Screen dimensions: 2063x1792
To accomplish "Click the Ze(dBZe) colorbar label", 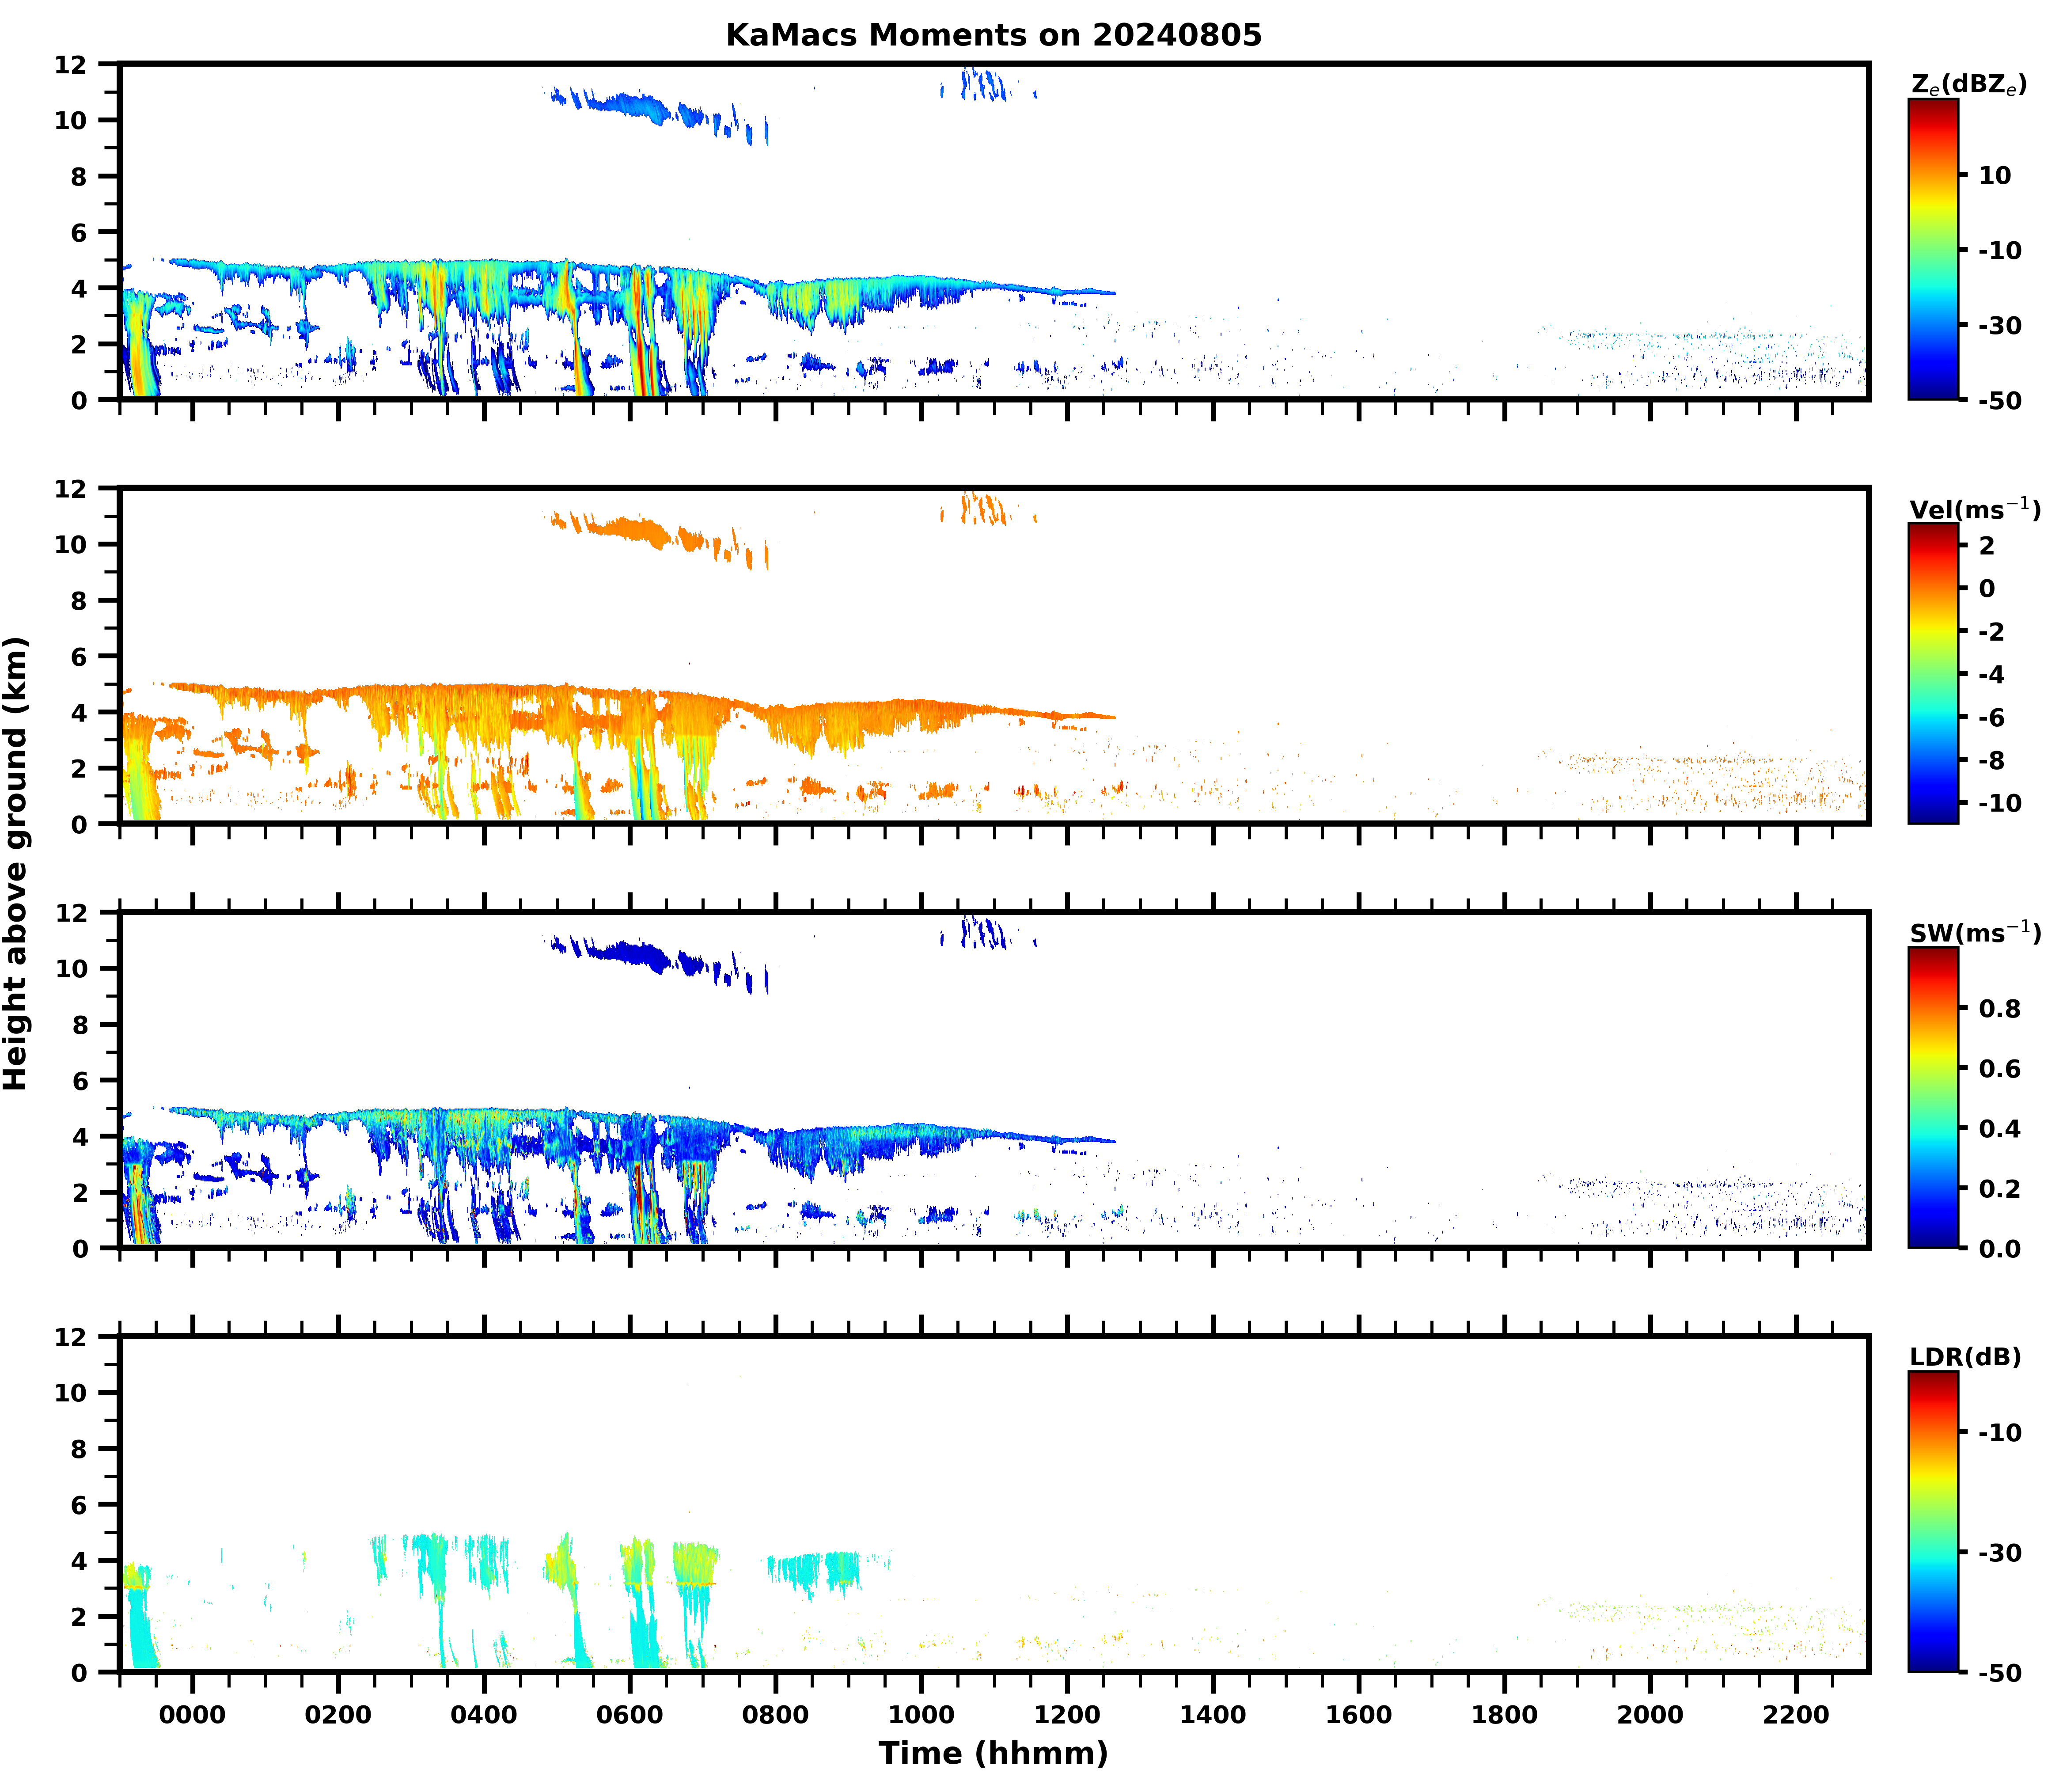I will [1968, 85].
